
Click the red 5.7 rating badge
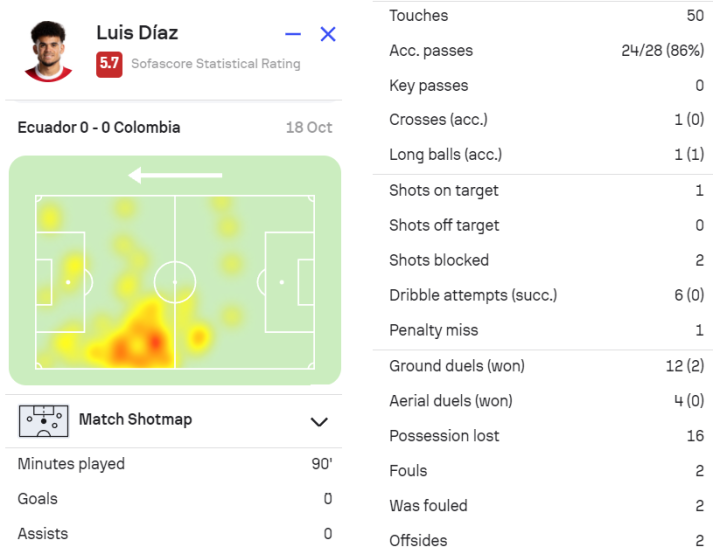tap(109, 64)
